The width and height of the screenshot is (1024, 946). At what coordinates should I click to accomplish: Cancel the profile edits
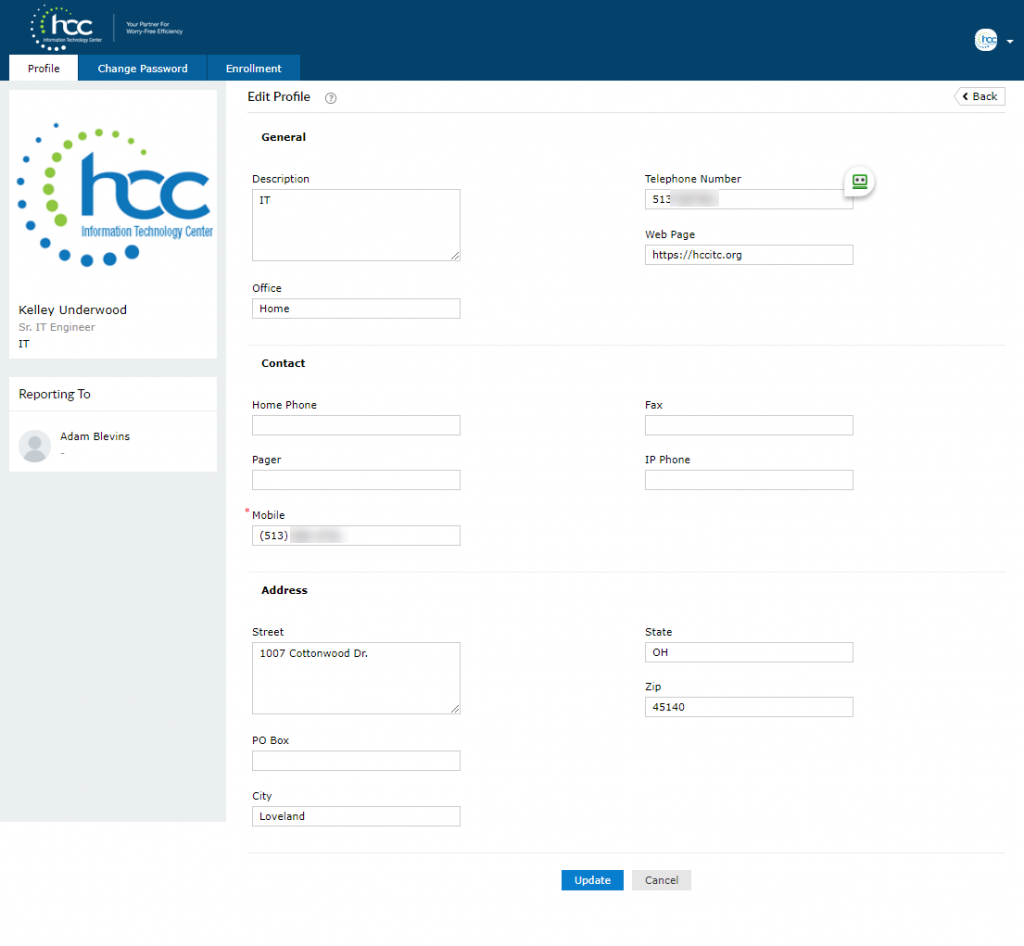[662, 880]
